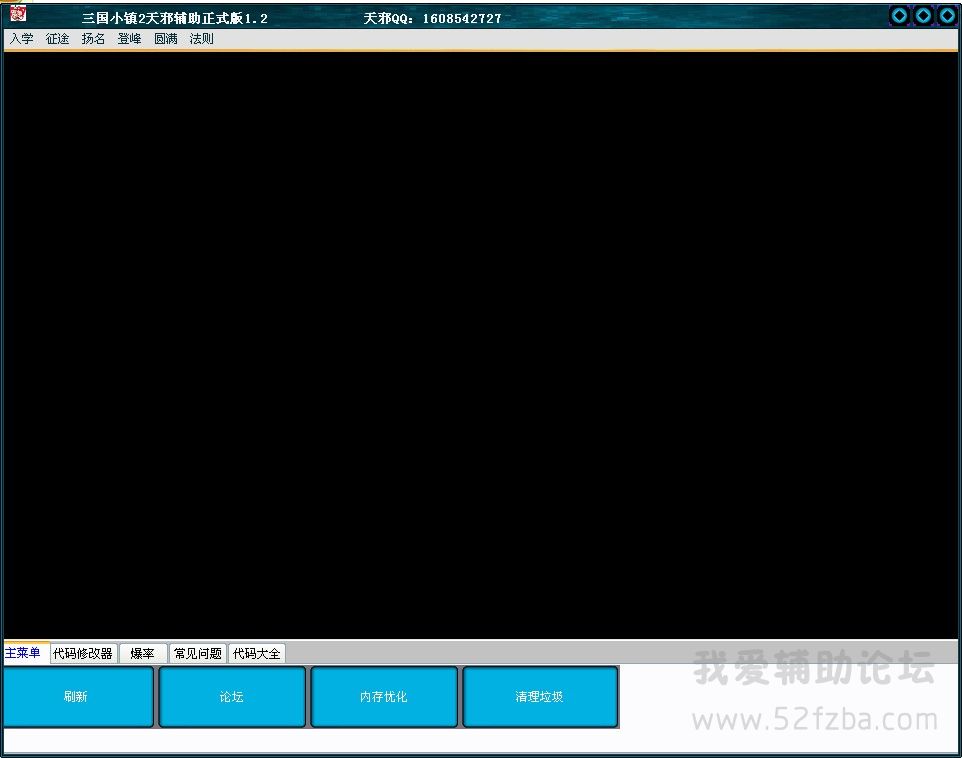Image resolution: width=962 pixels, height=758 pixels.
Task: Click the 清理垃圾 cleanup button
Action: pyautogui.click(x=540, y=697)
